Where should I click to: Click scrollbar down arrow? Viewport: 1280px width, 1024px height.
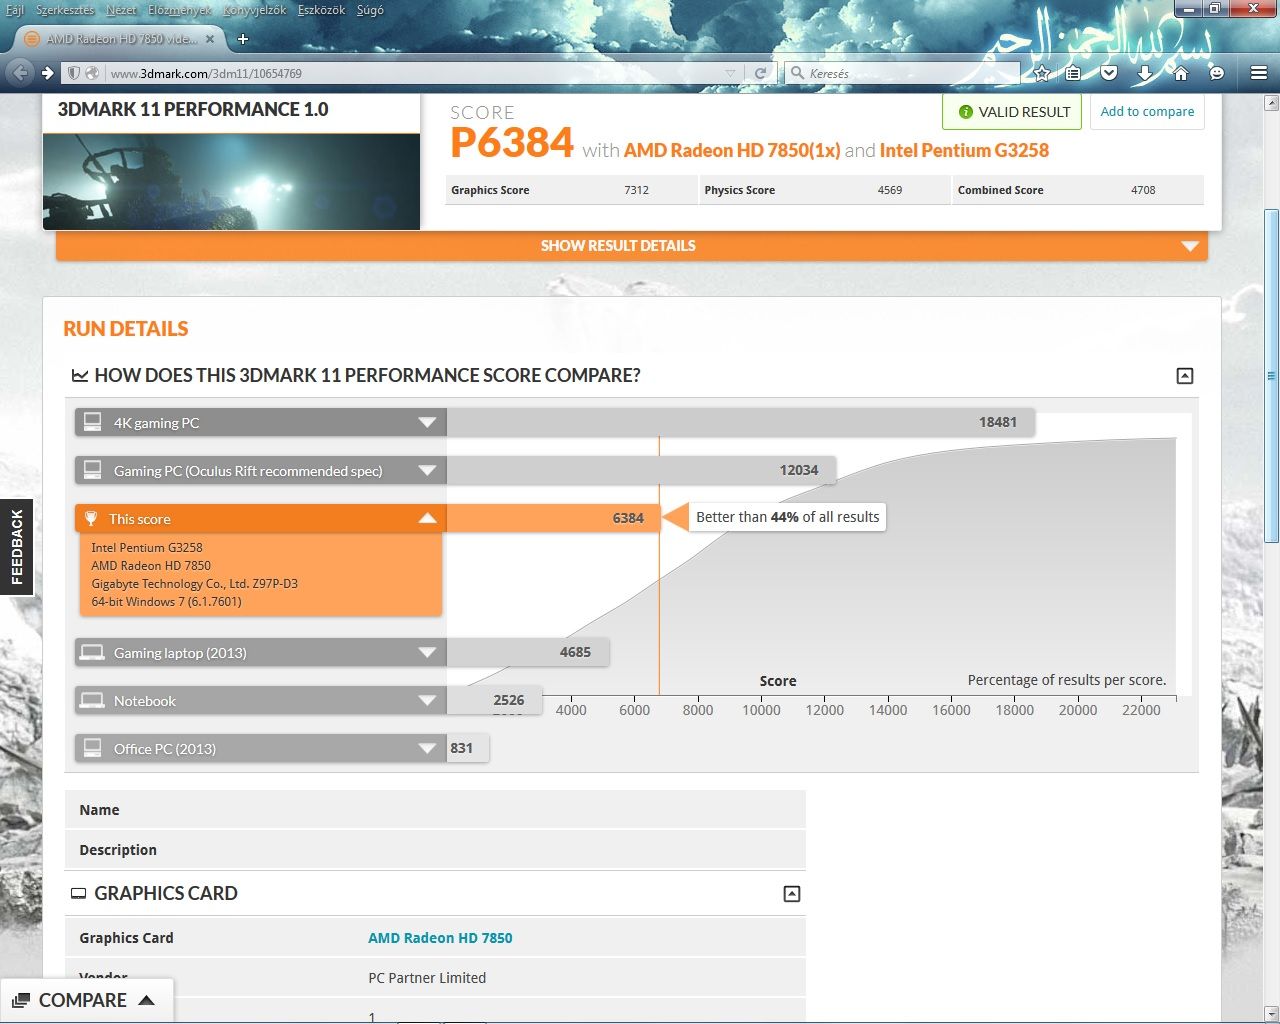1271,1013
